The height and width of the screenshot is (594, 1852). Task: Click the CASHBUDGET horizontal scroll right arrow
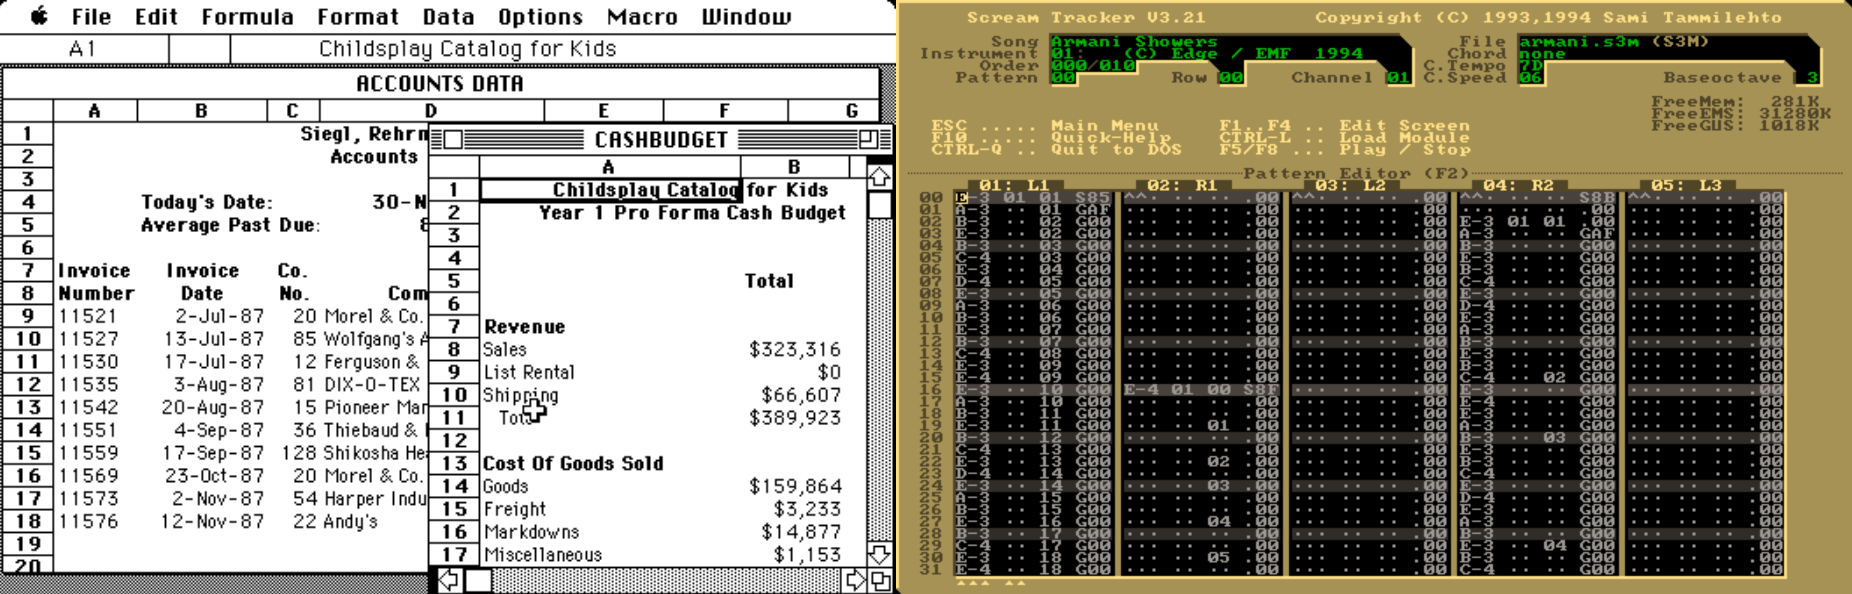(x=855, y=579)
